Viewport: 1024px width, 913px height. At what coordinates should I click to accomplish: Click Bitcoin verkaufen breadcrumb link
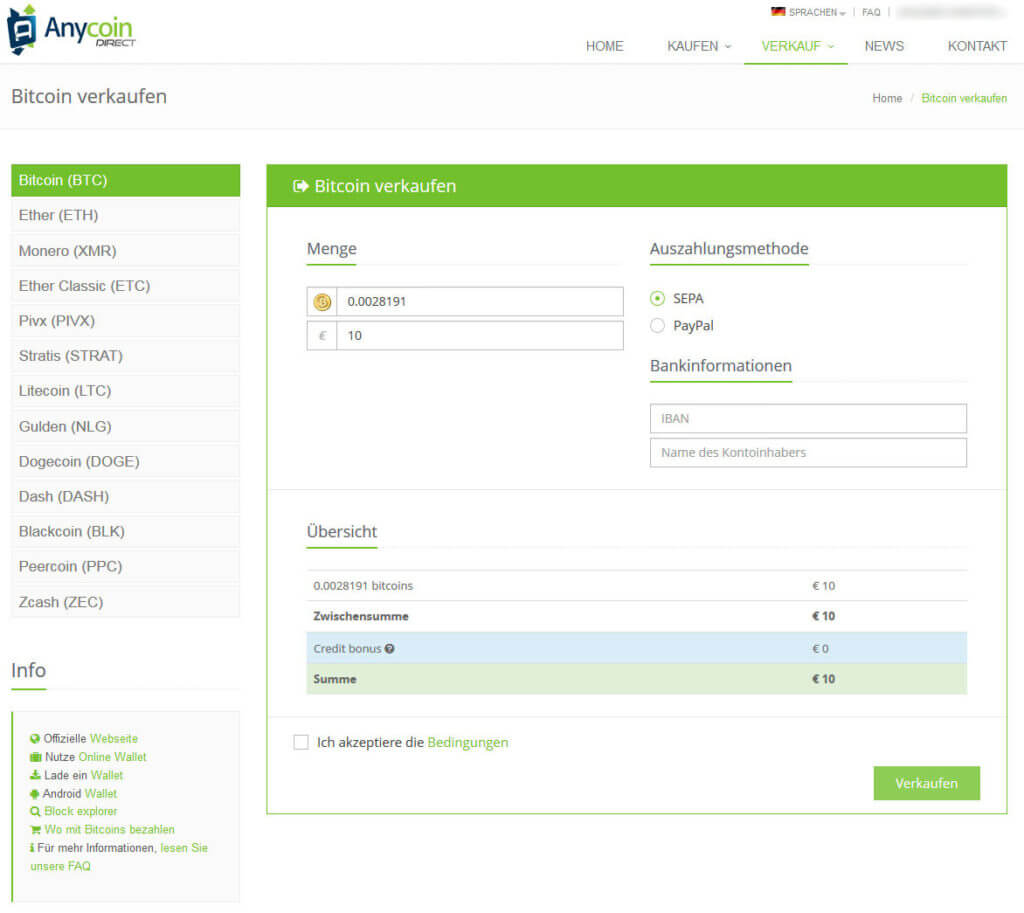(964, 98)
